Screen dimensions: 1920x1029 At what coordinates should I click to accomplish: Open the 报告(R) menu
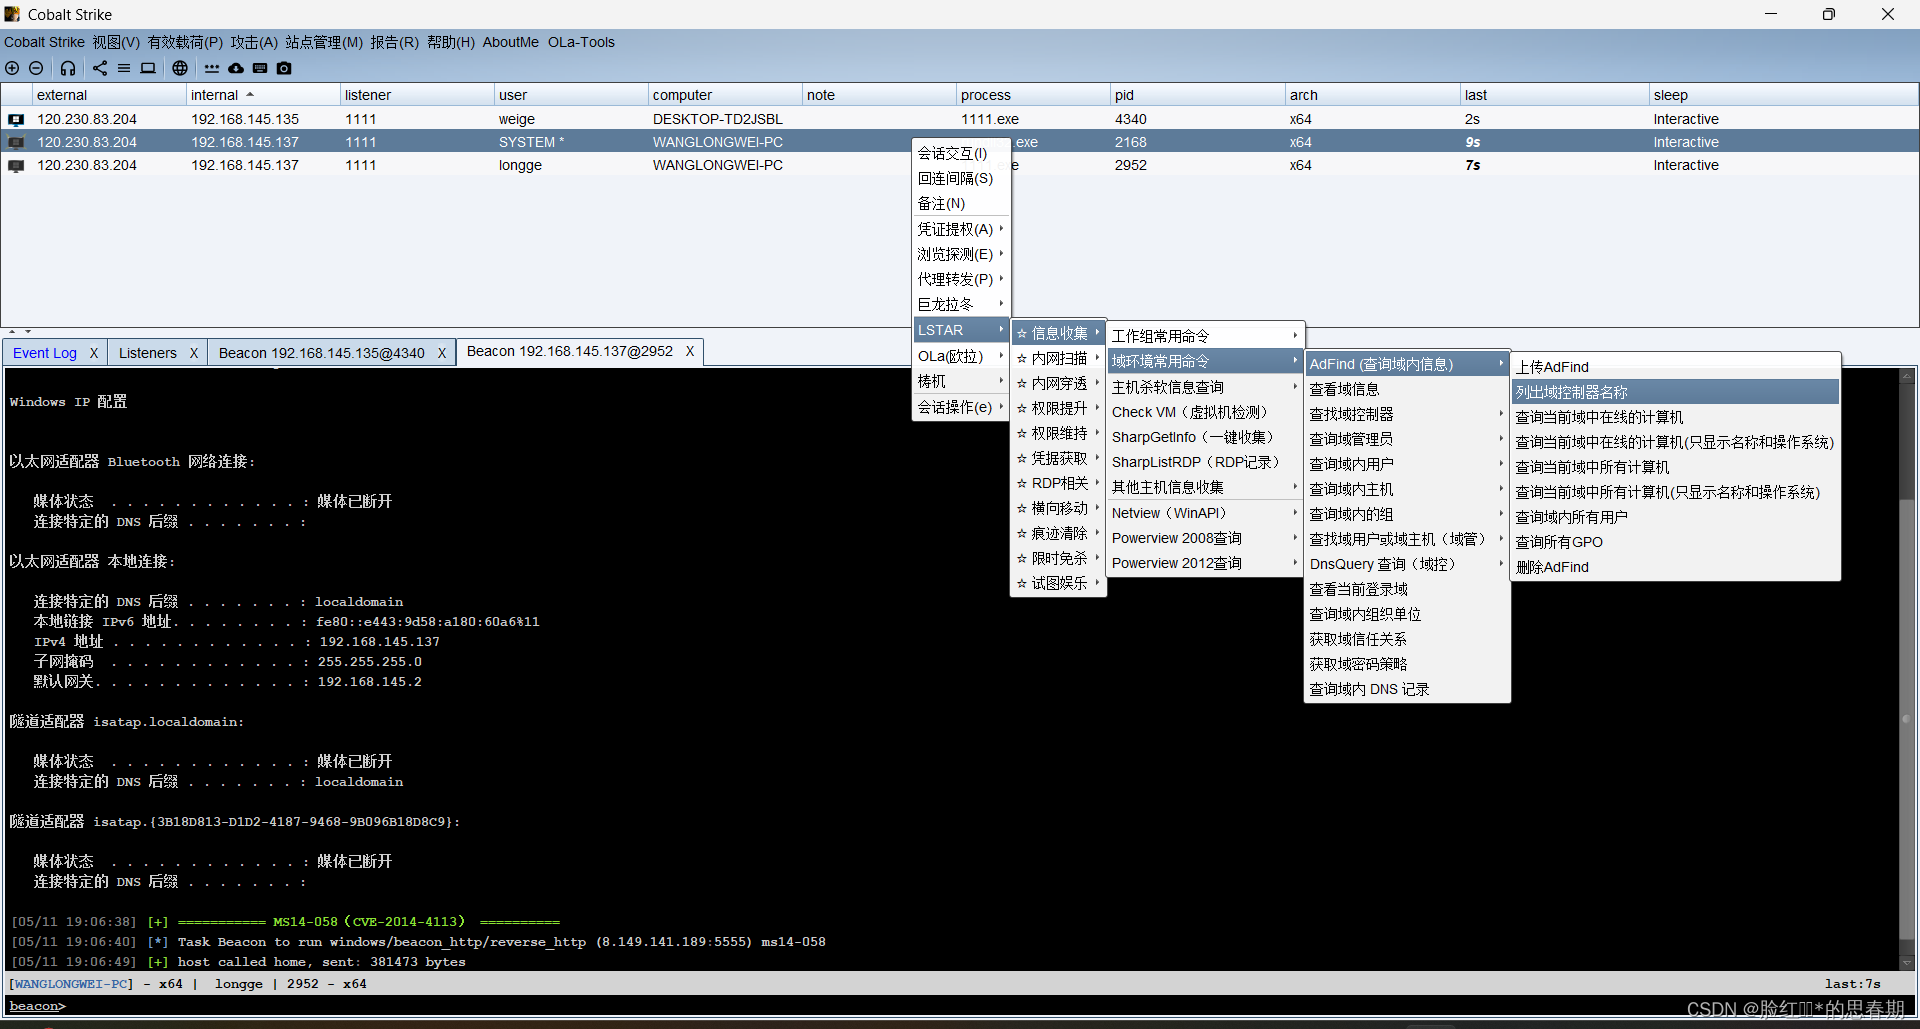pyautogui.click(x=394, y=42)
